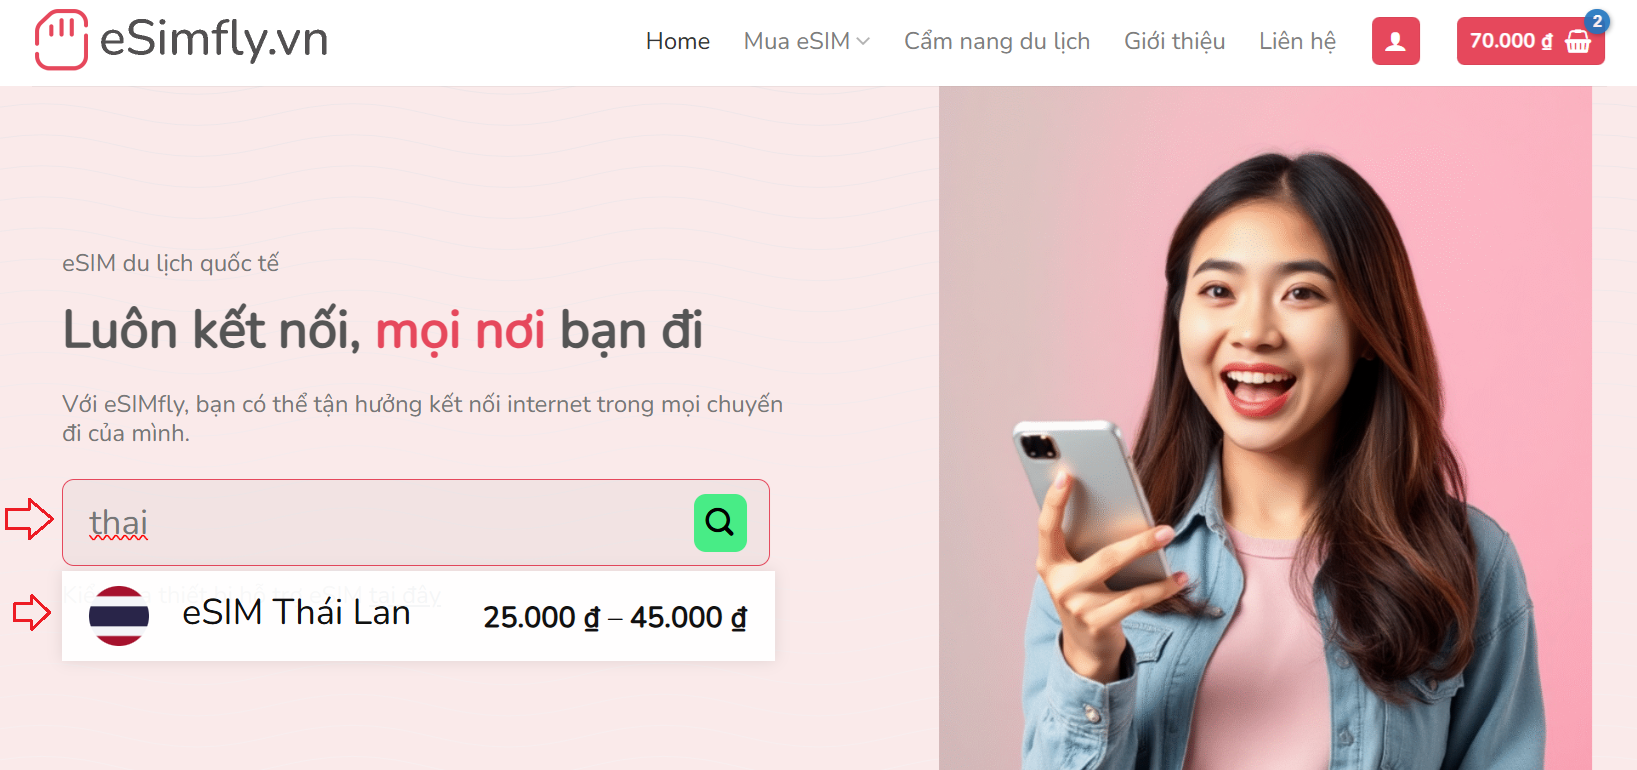Click the green magnifier search button
Screen dimensions: 1637x770
pyautogui.click(x=720, y=522)
